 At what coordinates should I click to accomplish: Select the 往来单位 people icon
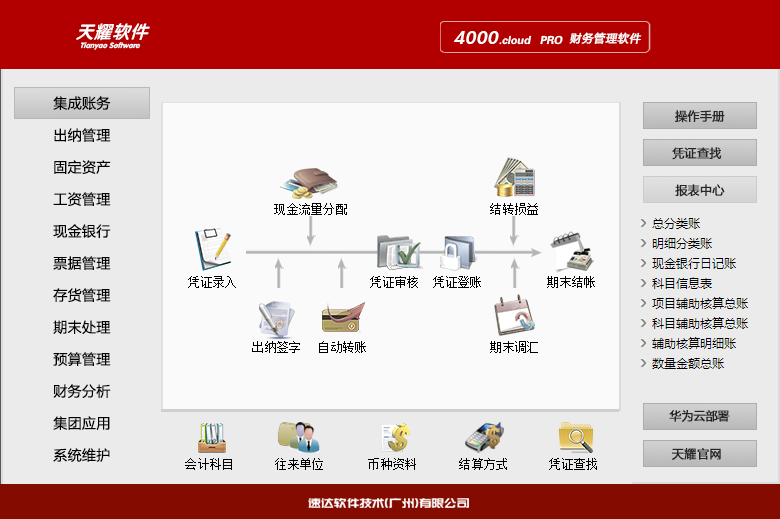coord(299,437)
